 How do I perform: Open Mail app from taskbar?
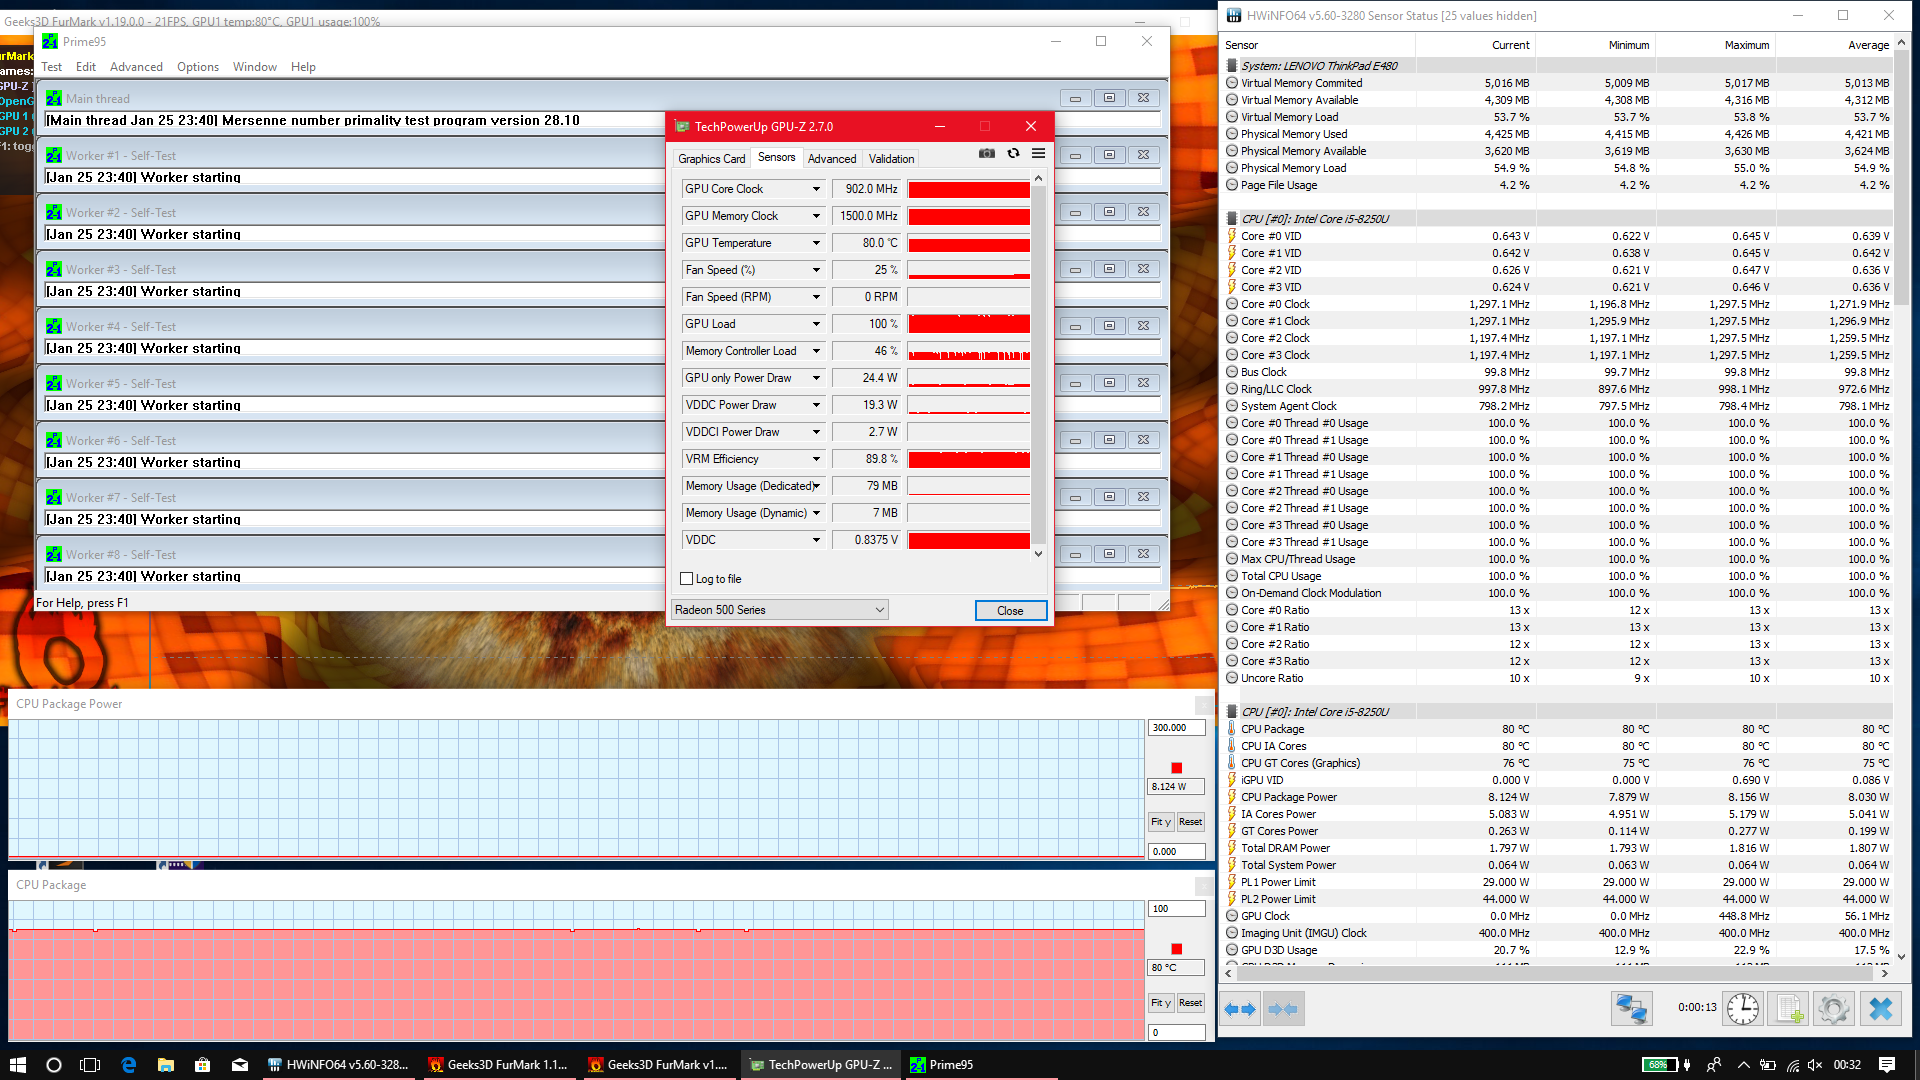click(240, 1065)
